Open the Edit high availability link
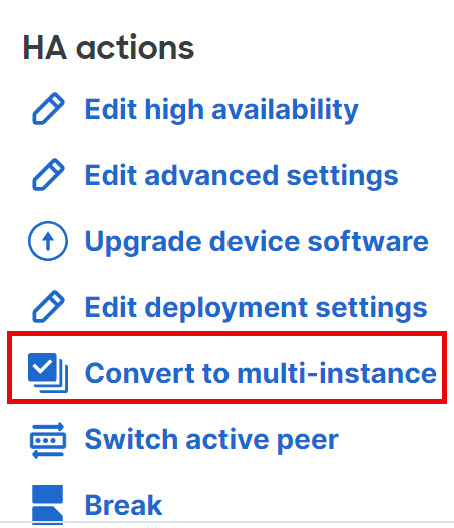 222,110
